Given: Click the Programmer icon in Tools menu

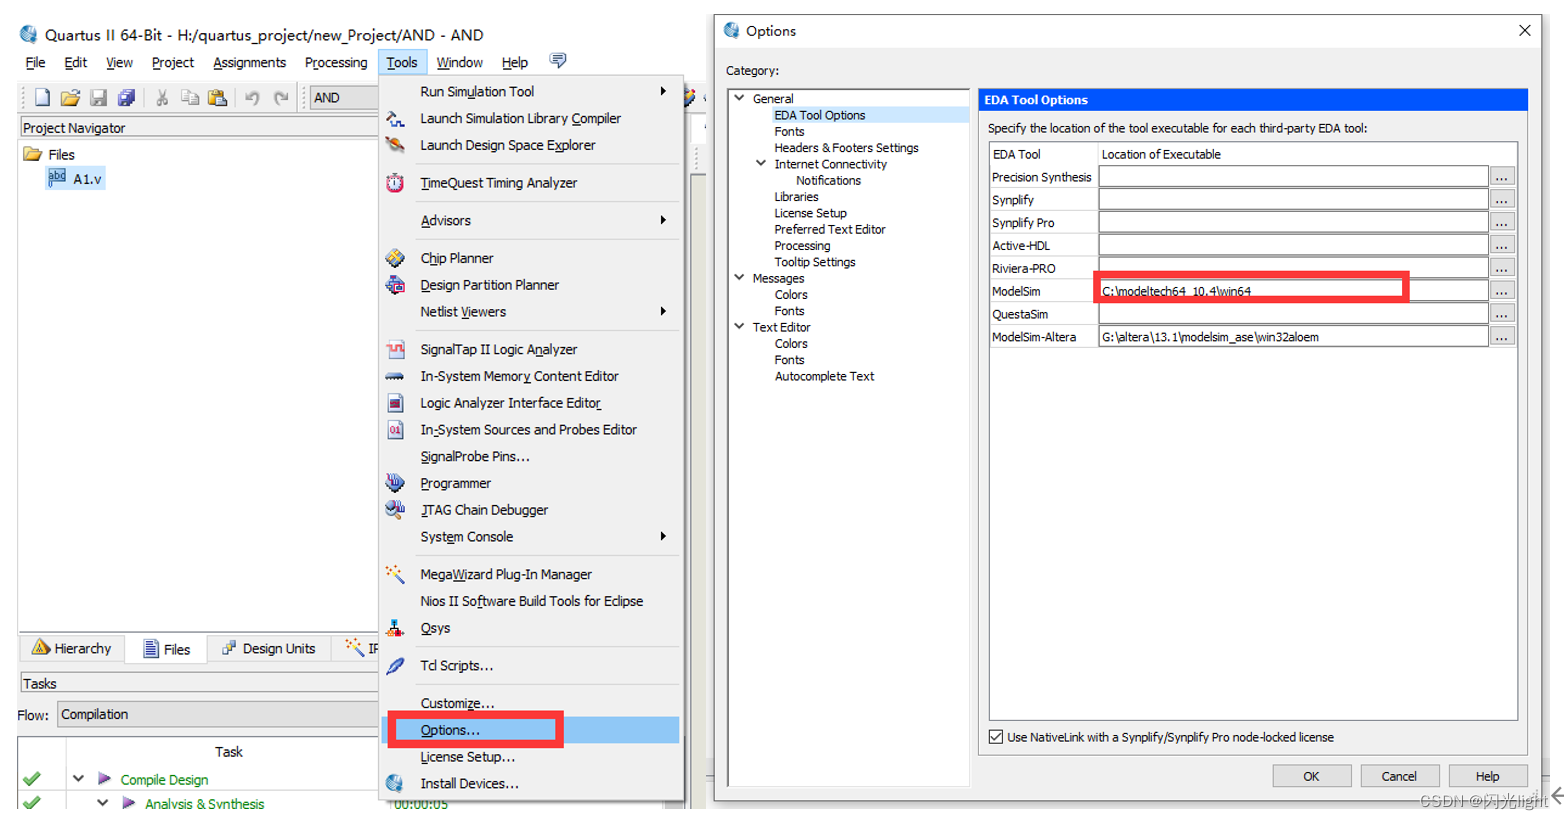Looking at the screenshot, I should pyautogui.click(x=395, y=483).
